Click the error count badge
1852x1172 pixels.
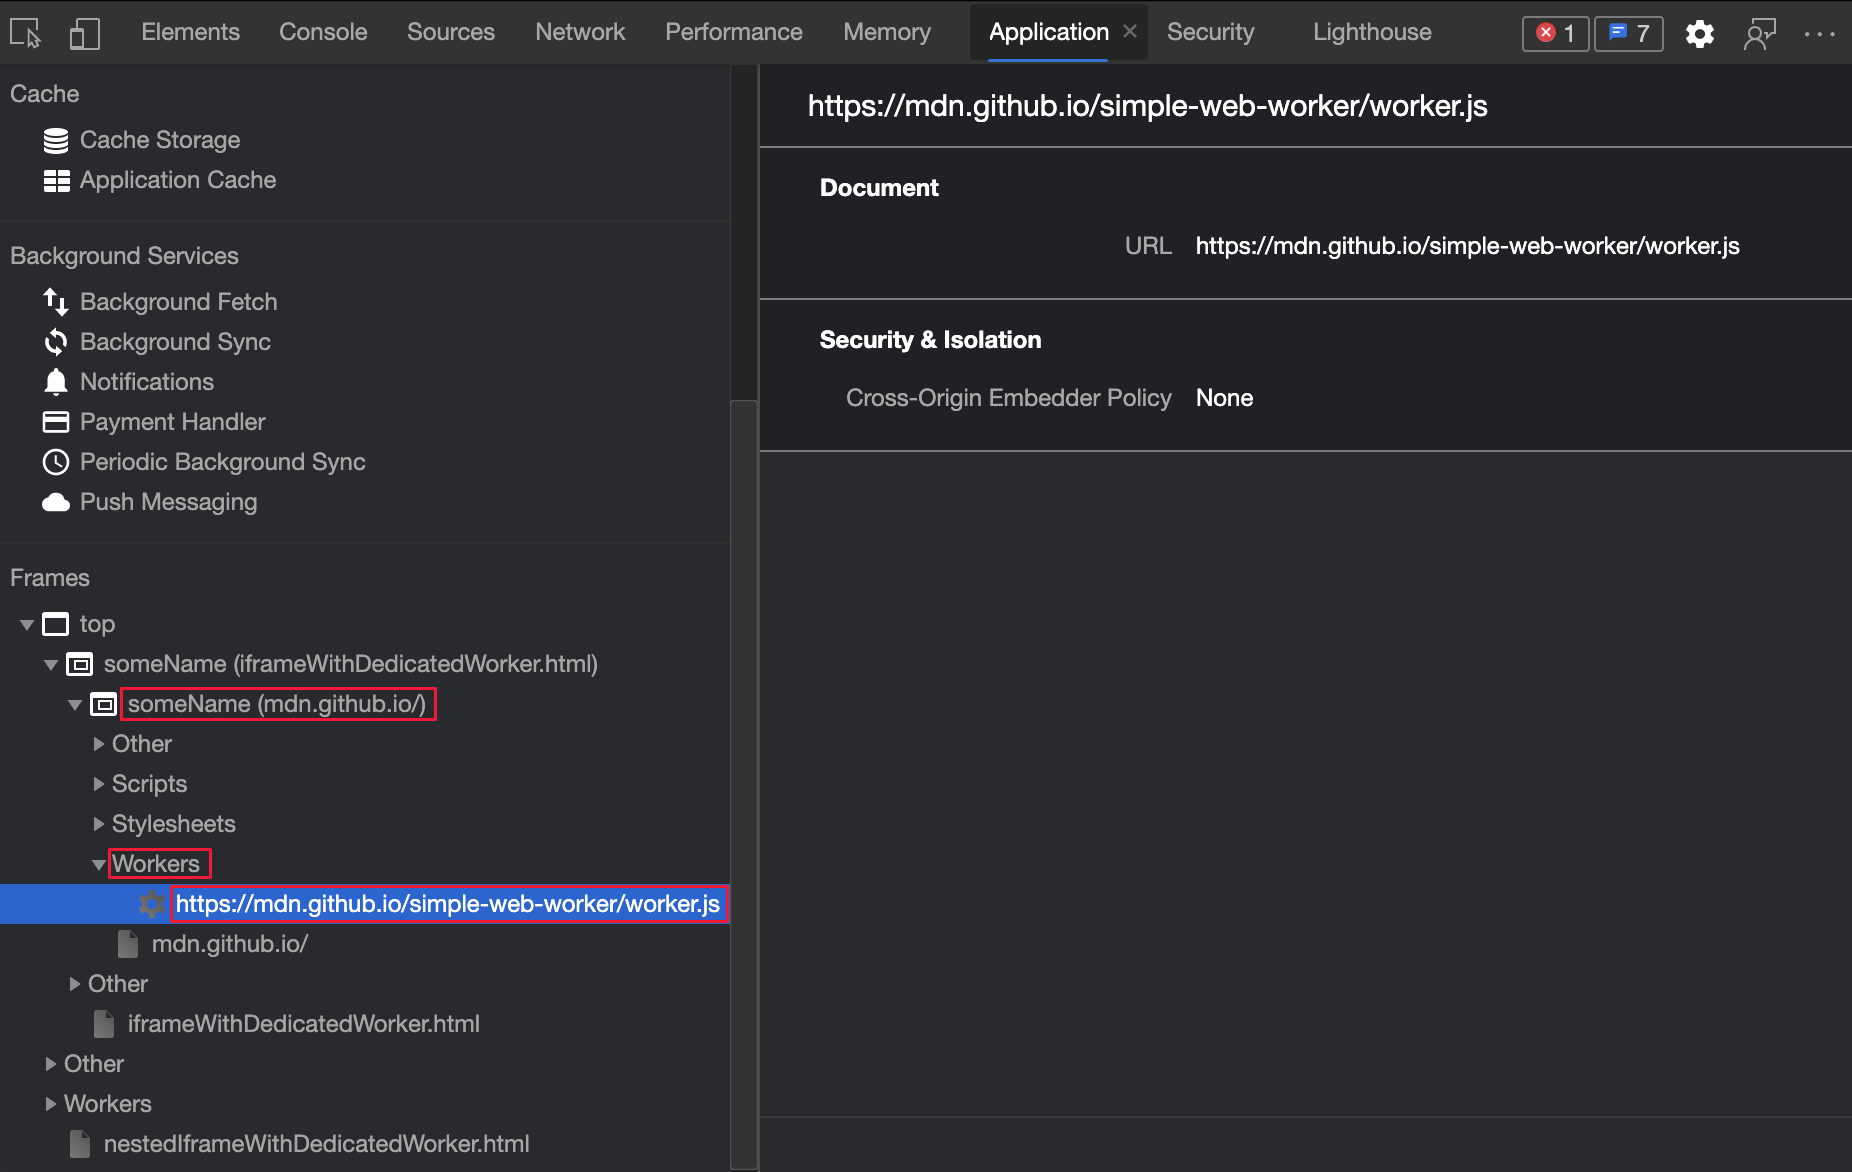1554,33
